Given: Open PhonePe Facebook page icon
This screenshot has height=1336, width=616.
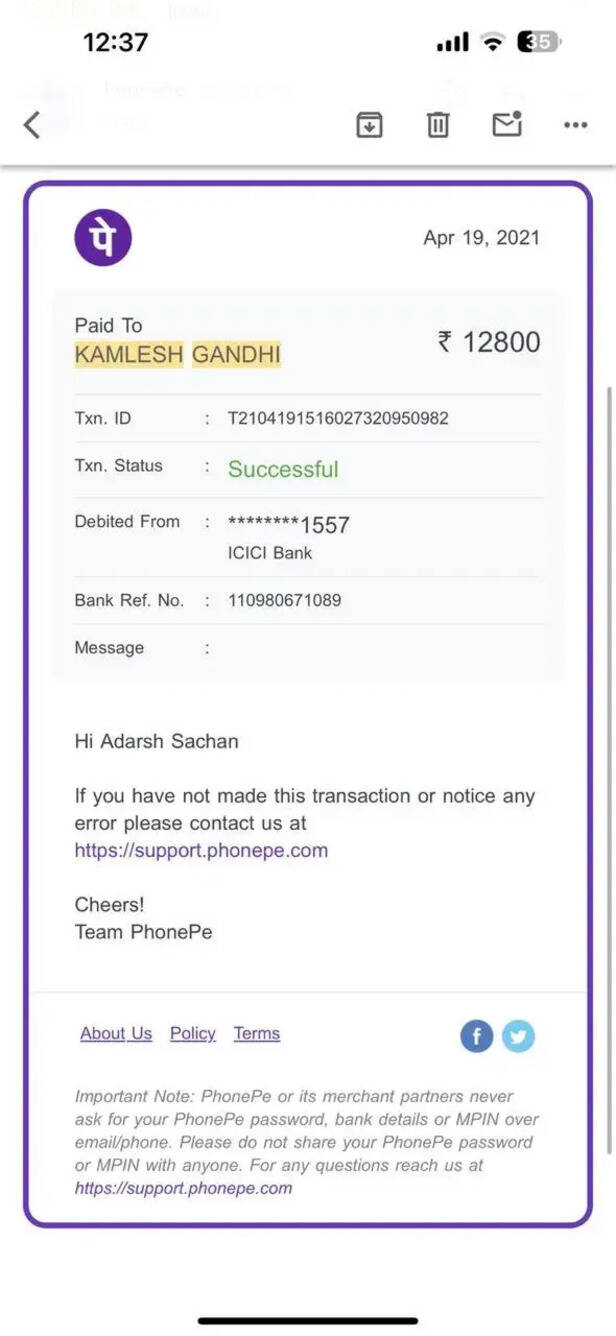Looking at the screenshot, I should (477, 1036).
